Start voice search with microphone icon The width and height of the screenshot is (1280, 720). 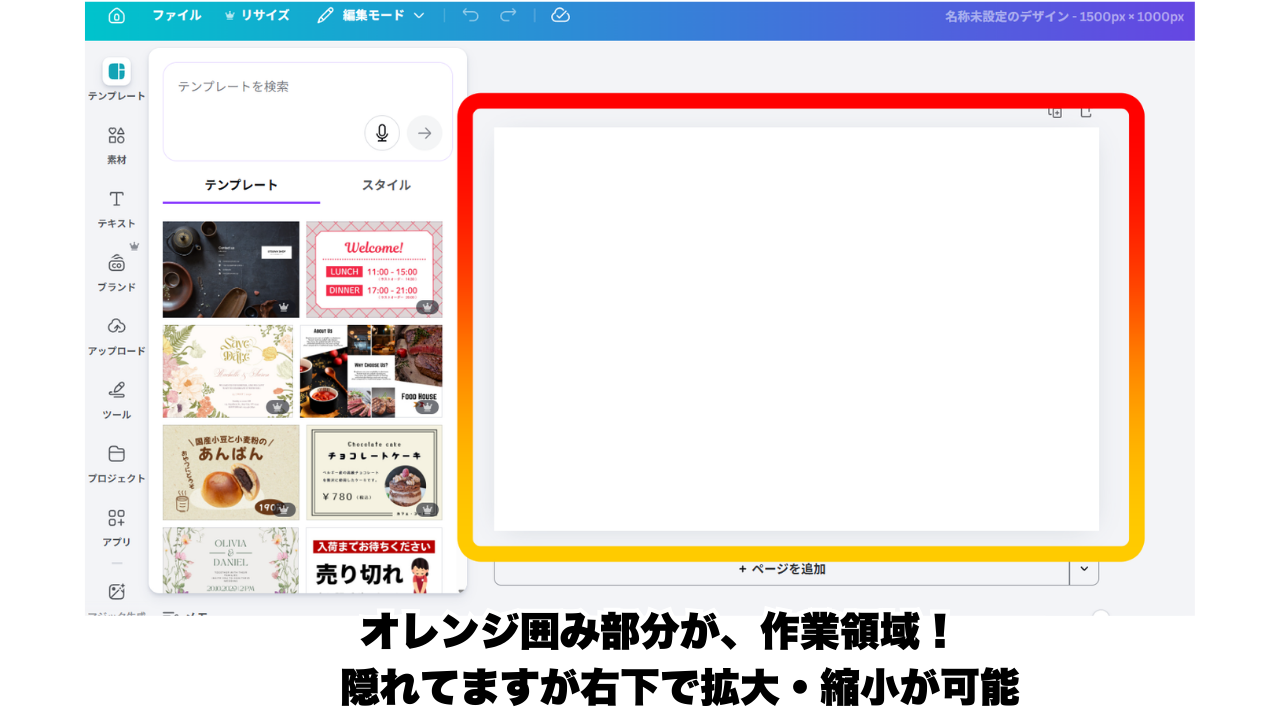click(382, 133)
